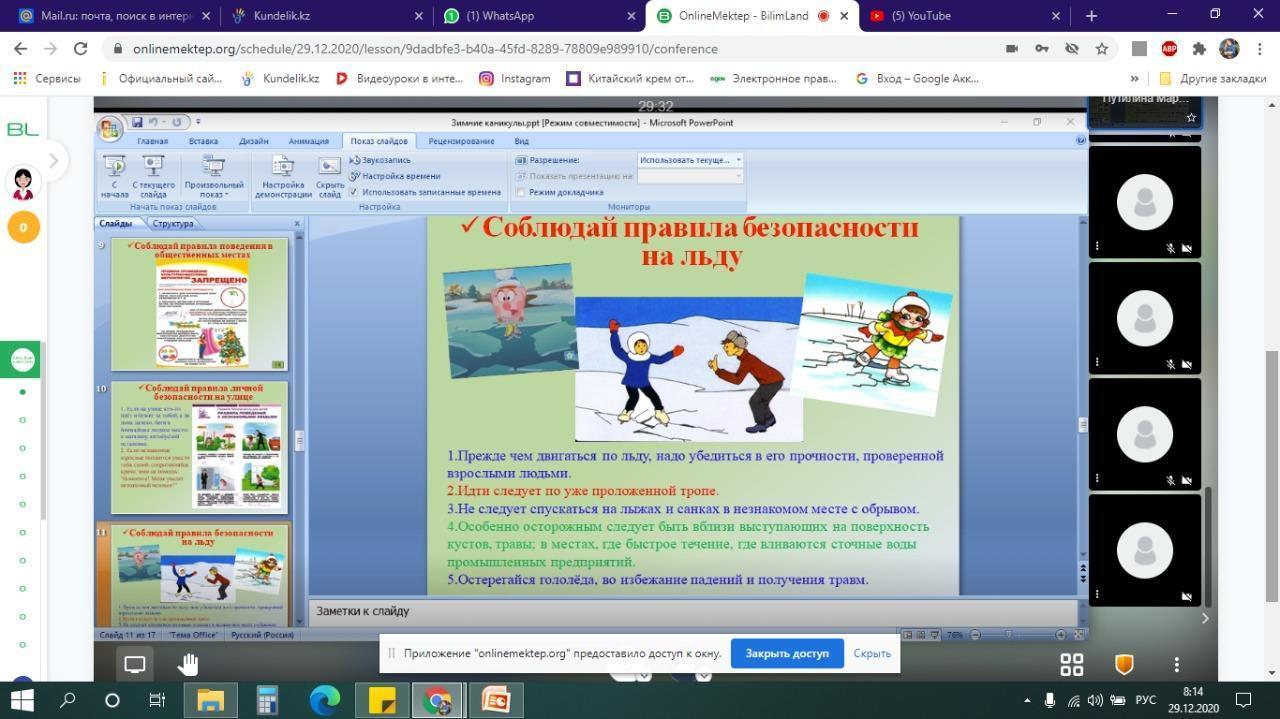The width and height of the screenshot is (1280, 719).
Task: Click 'Скрыть' link in sharing bar
Action: point(872,653)
